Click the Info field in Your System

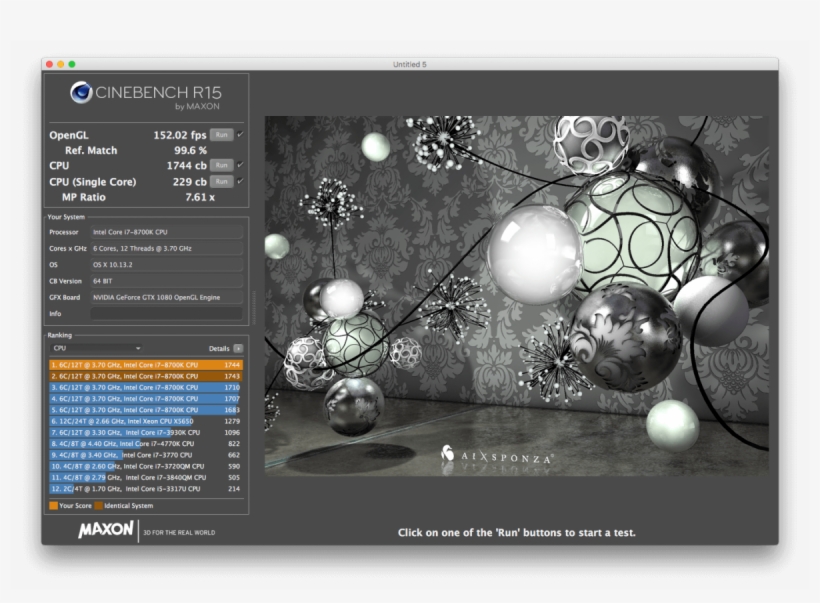165,312
